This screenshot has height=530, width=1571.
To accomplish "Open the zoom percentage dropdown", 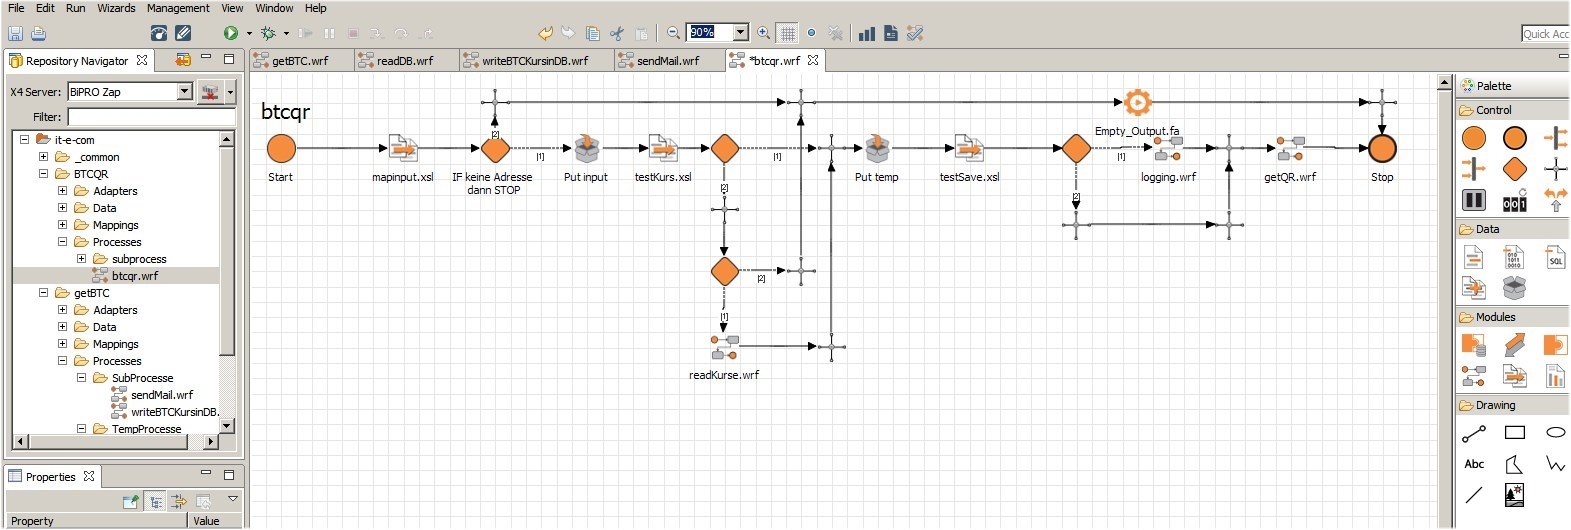I will 740,33.
